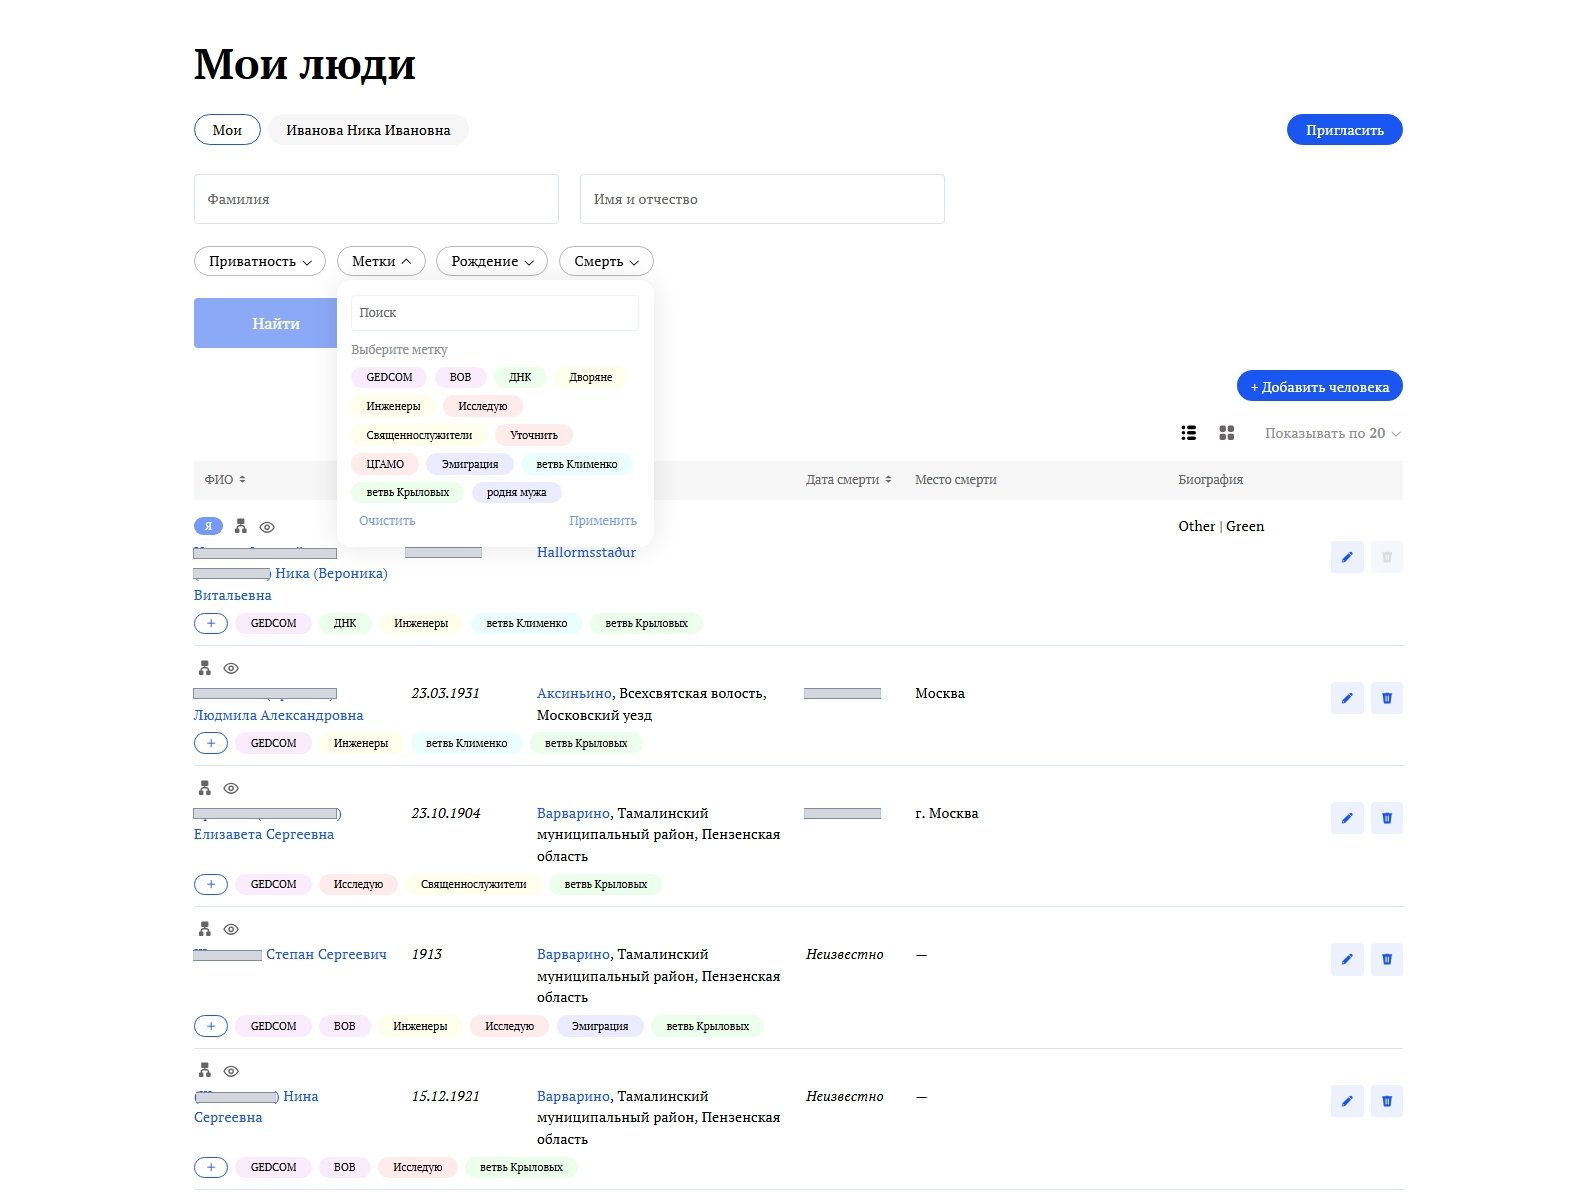This screenshot has width=1586, height=1197.
Task: Switch to grid view icon
Action: [1226, 433]
